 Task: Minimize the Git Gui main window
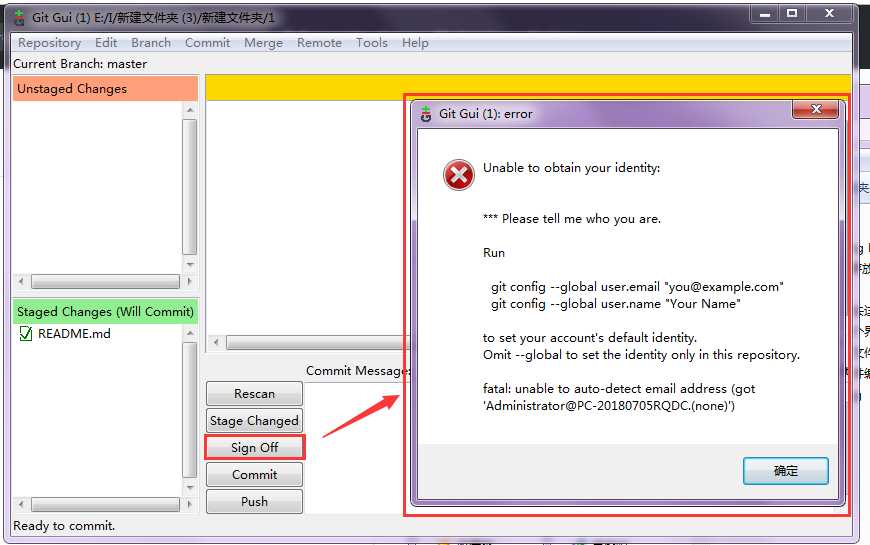tap(765, 14)
